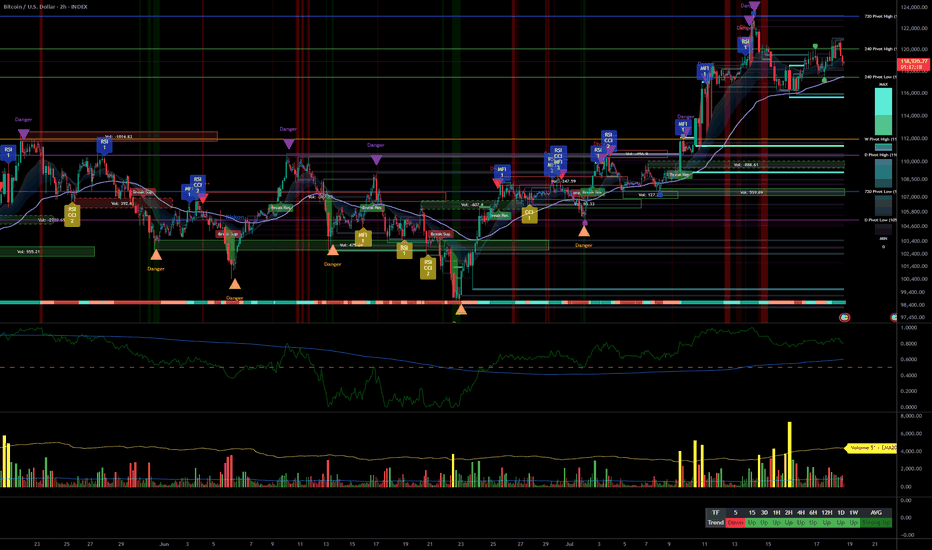932x550 pixels.
Task: Pick the green lower block of the MAX bar
Action: click(x=883, y=125)
